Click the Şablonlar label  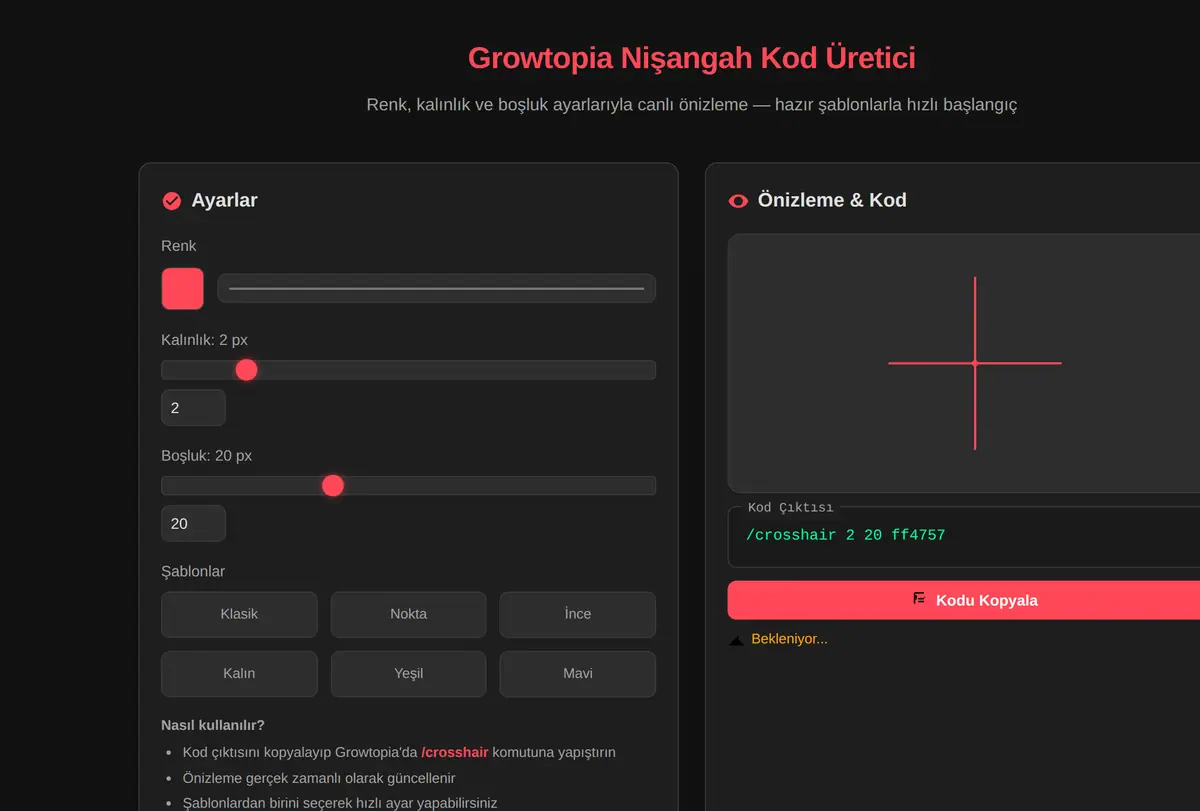pyautogui.click(x=193, y=572)
